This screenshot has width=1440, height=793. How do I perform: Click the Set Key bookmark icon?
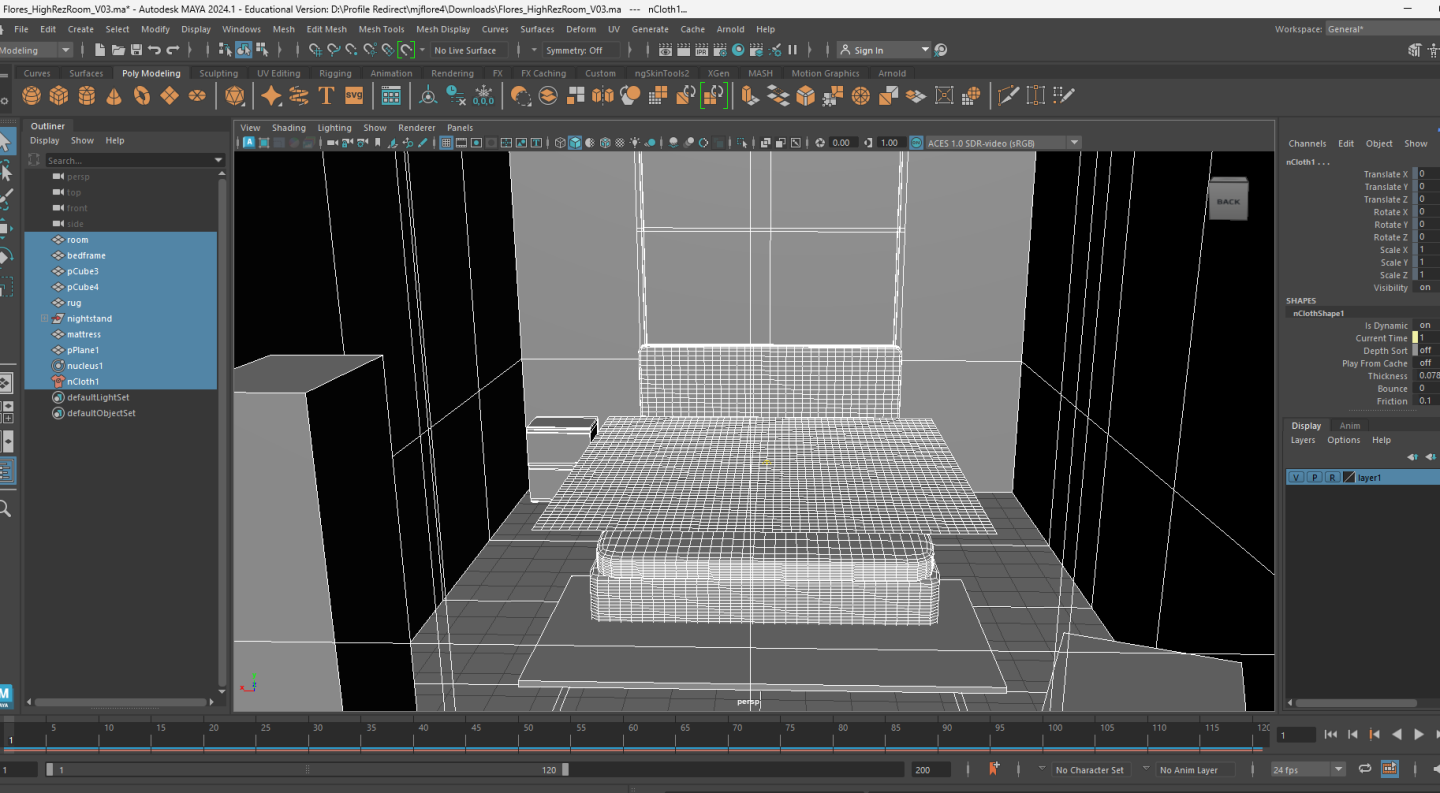point(993,769)
